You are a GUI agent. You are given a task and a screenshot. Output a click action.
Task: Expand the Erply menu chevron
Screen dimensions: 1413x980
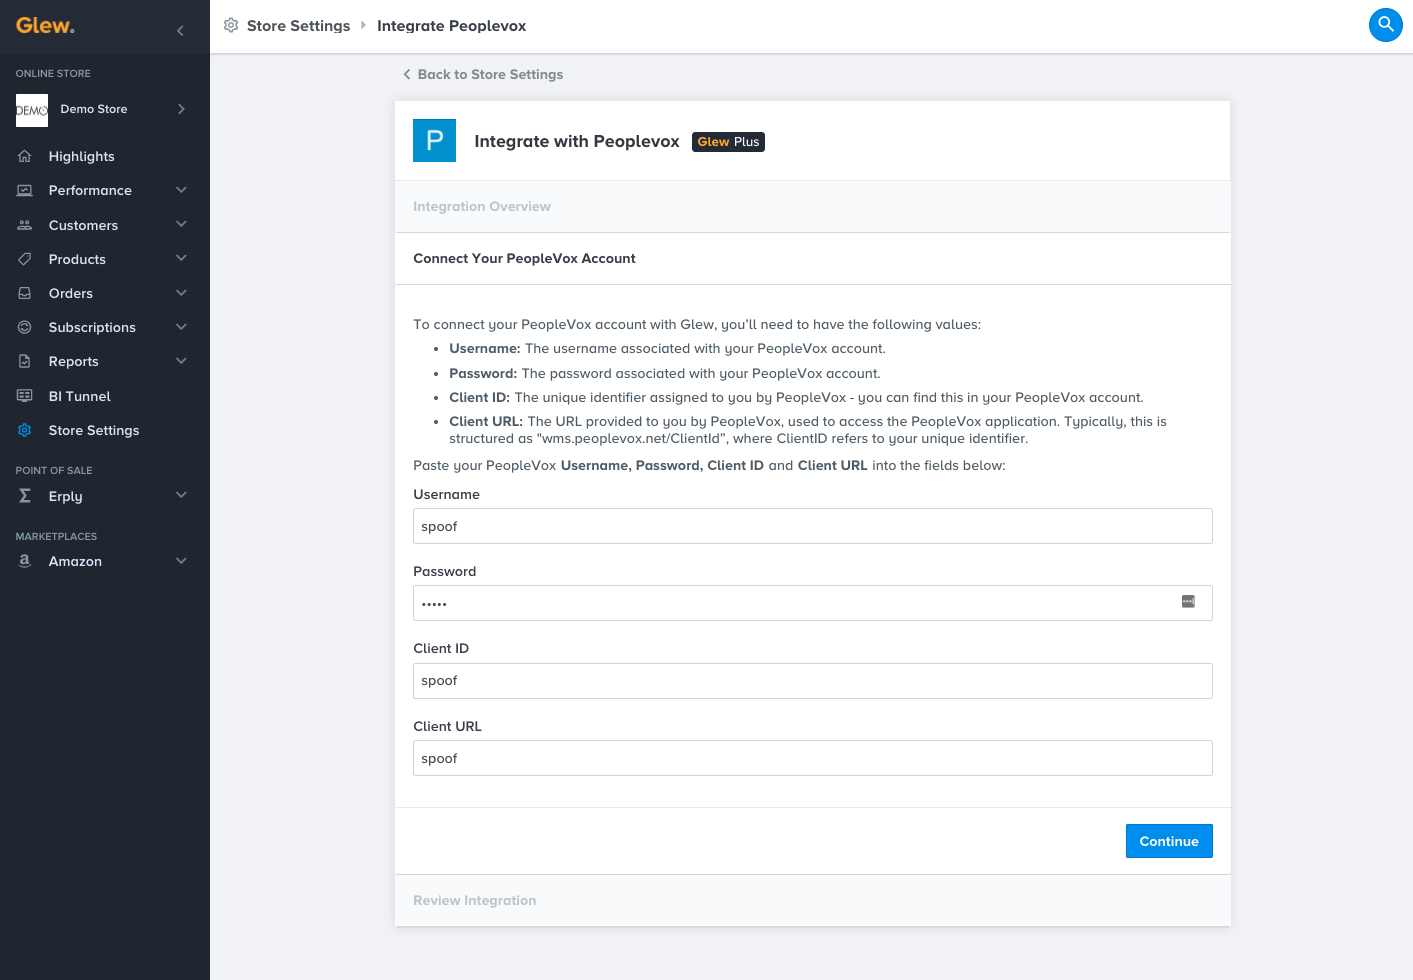click(x=181, y=495)
